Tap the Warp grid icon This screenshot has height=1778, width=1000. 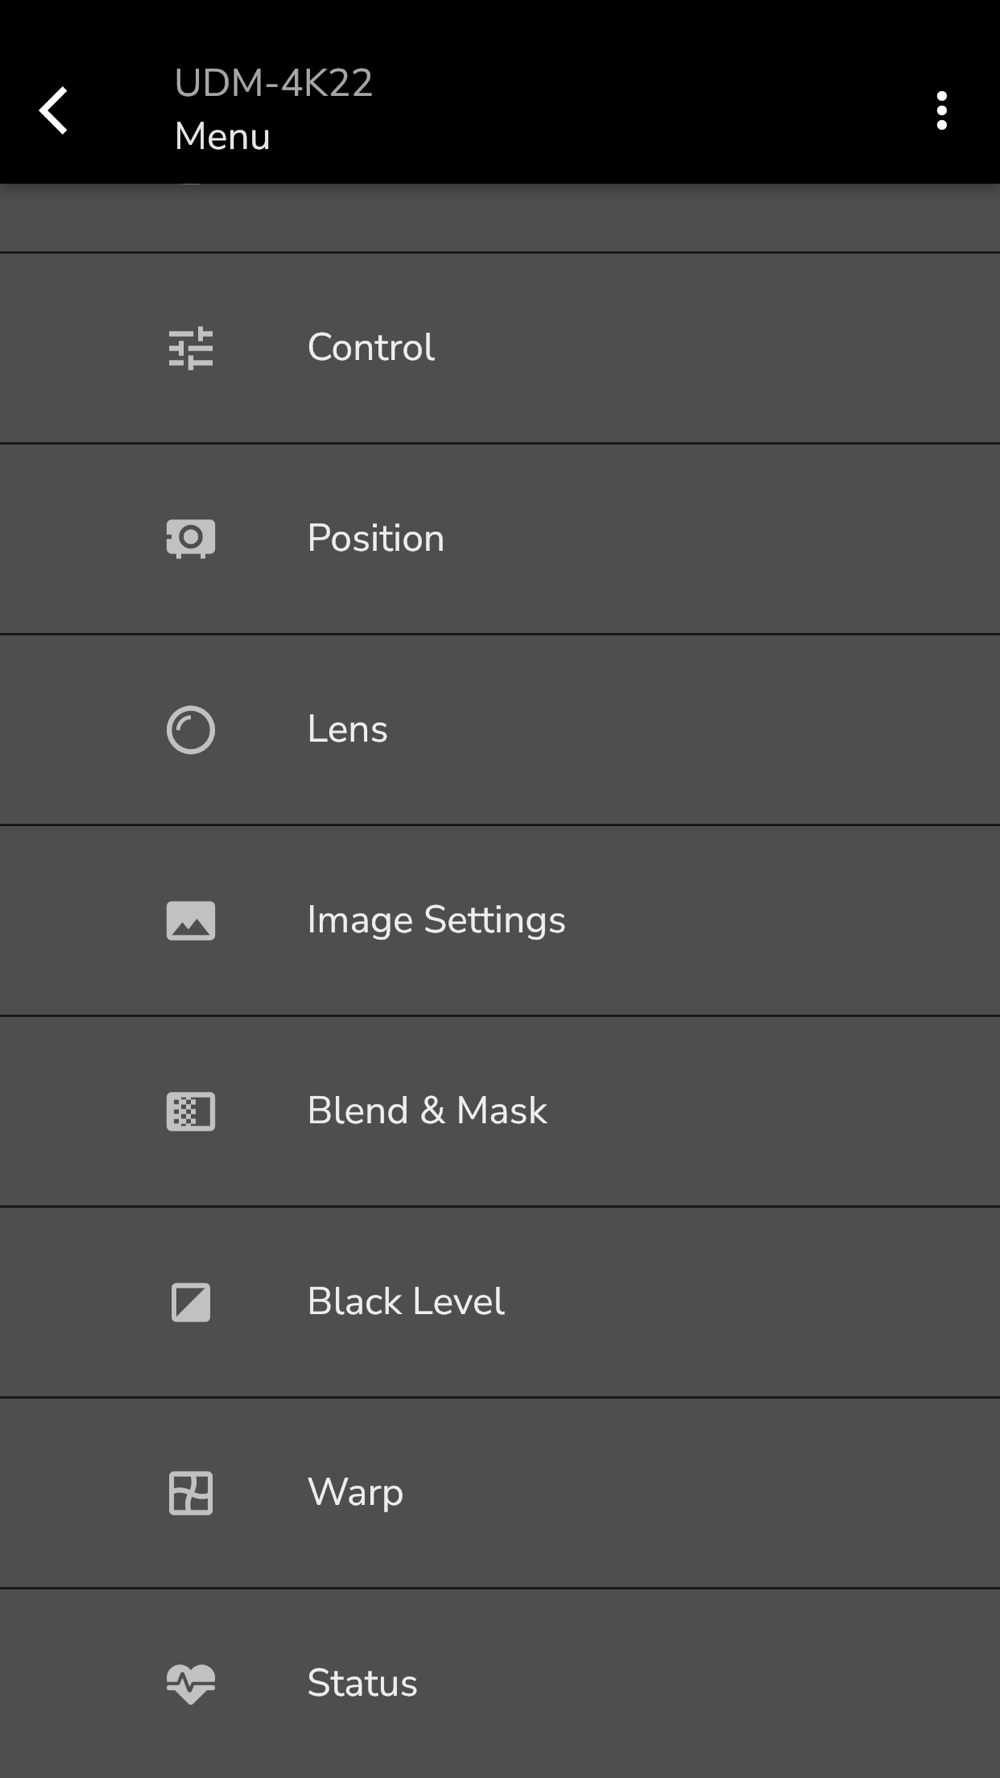coord(190,1493)
